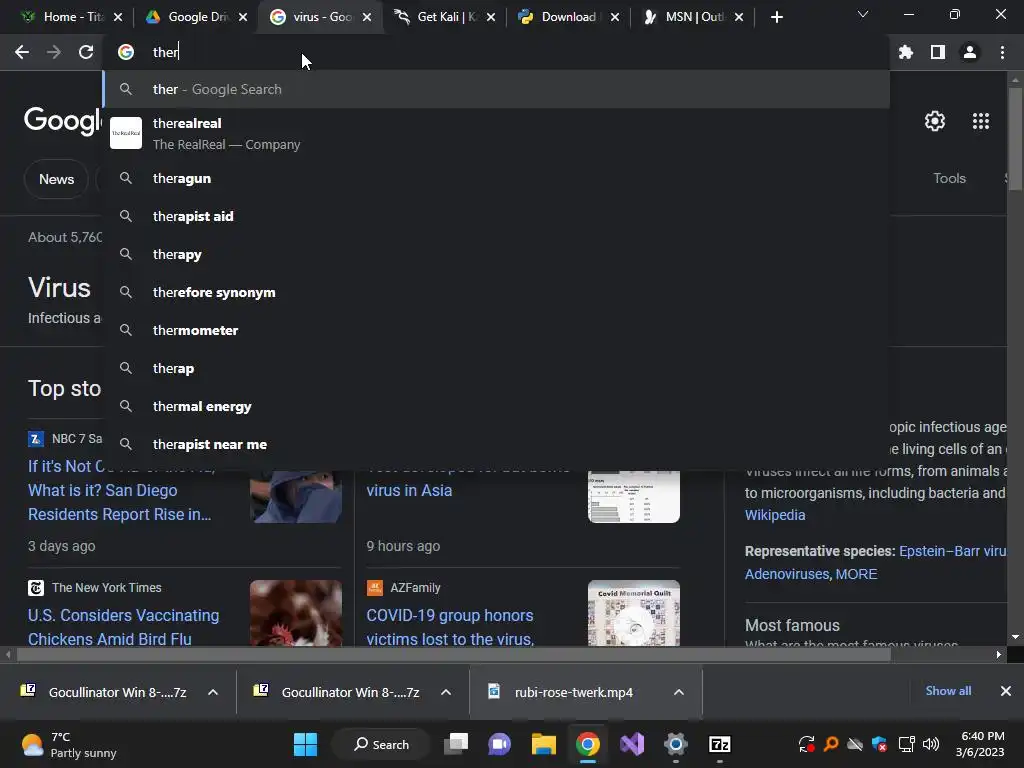Open the Wikipedia source link

775,515
